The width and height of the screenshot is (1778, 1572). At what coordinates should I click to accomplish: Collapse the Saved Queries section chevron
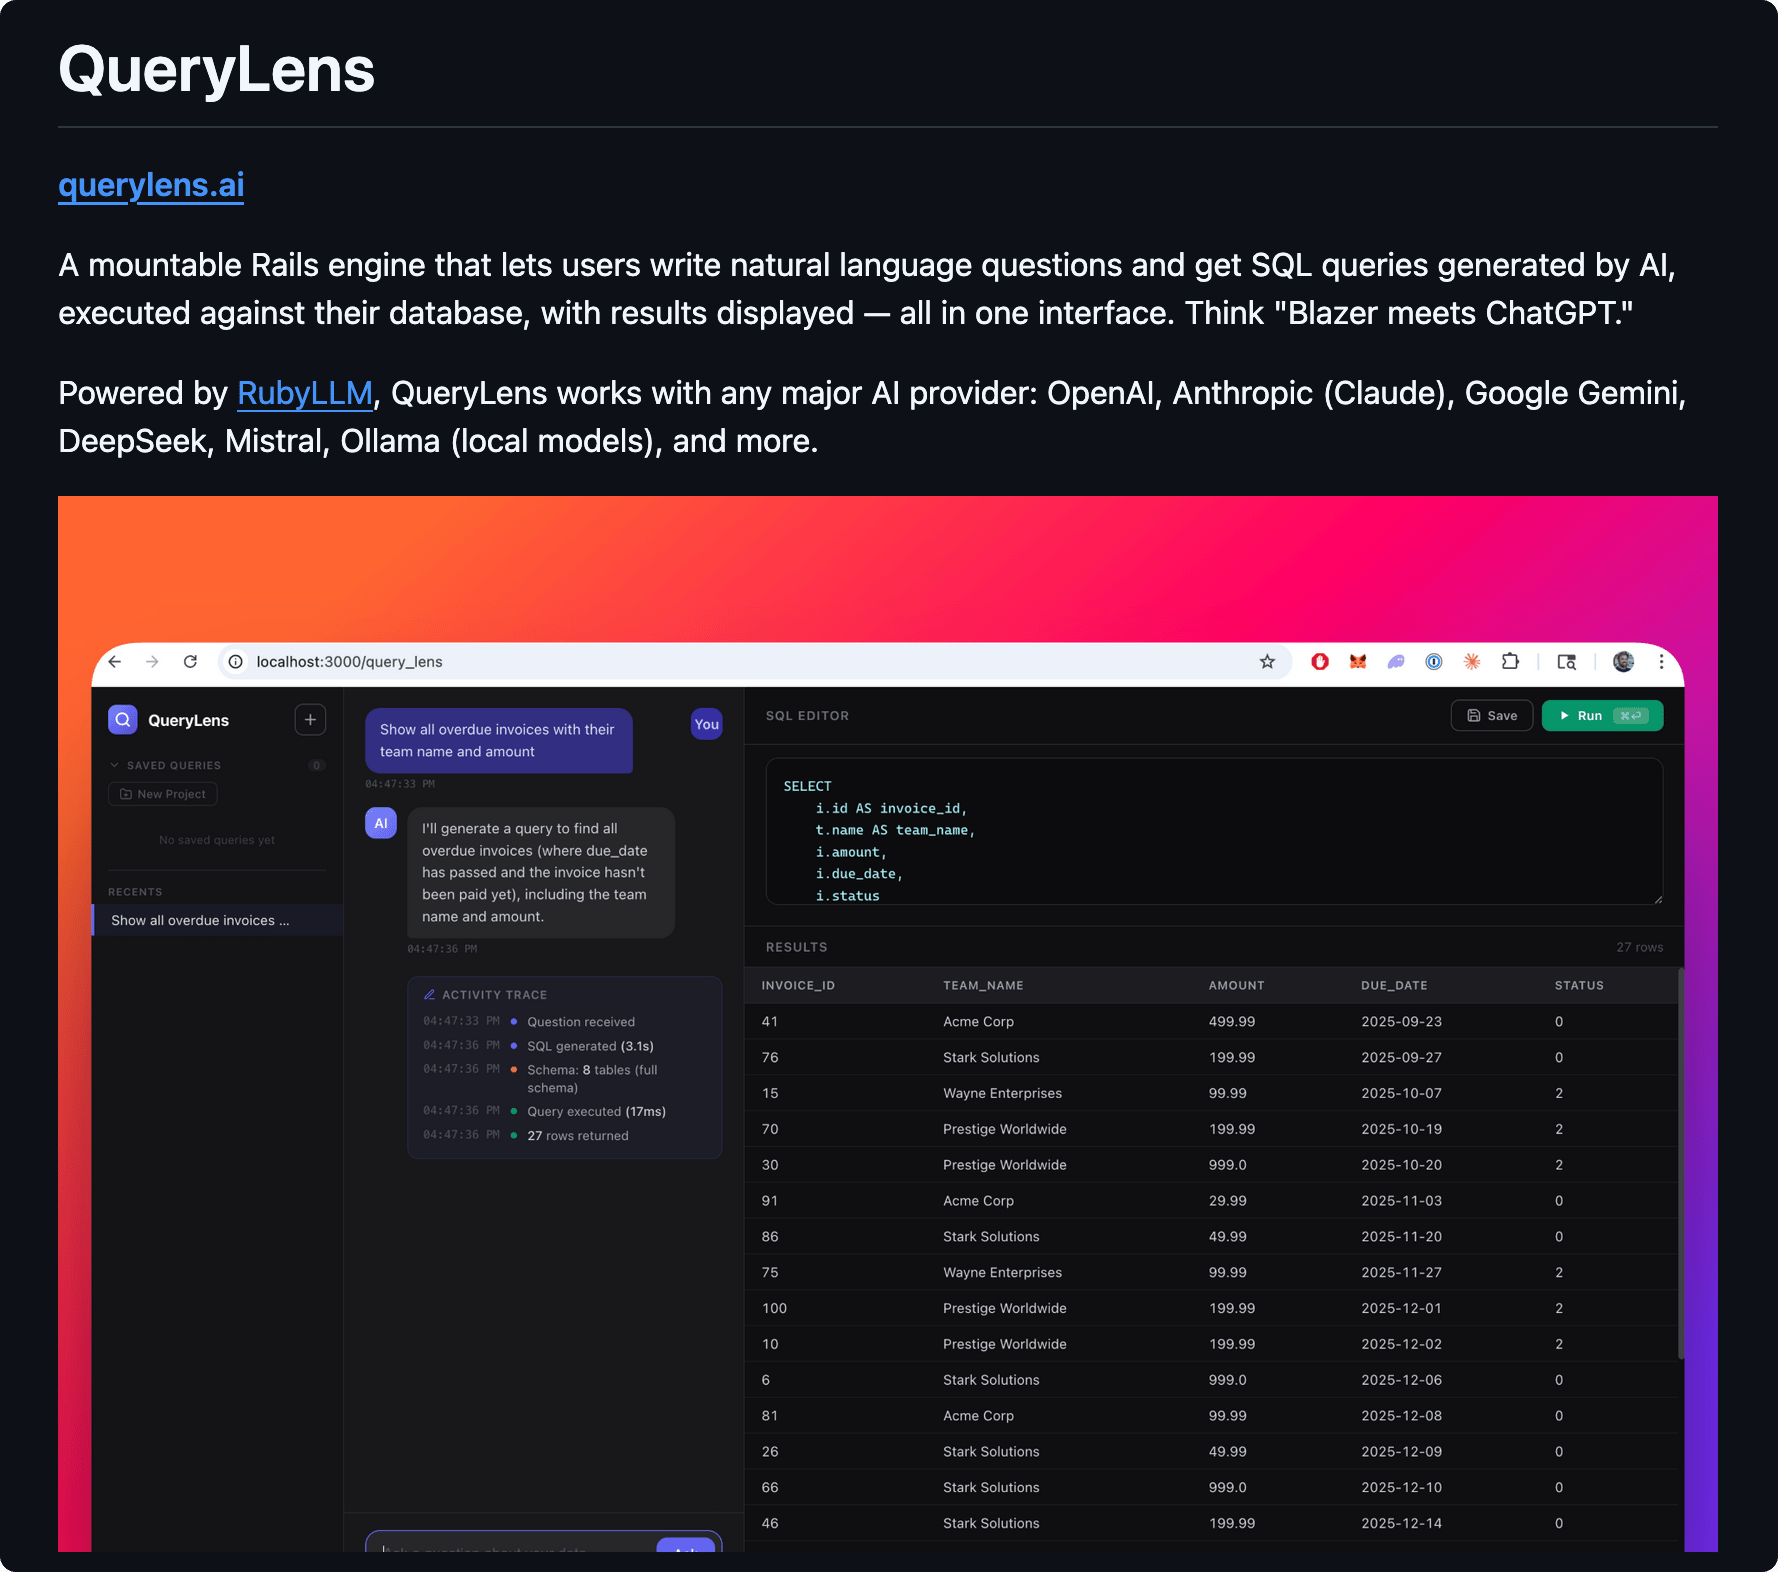pyautogui.click(x=114, y=766)
